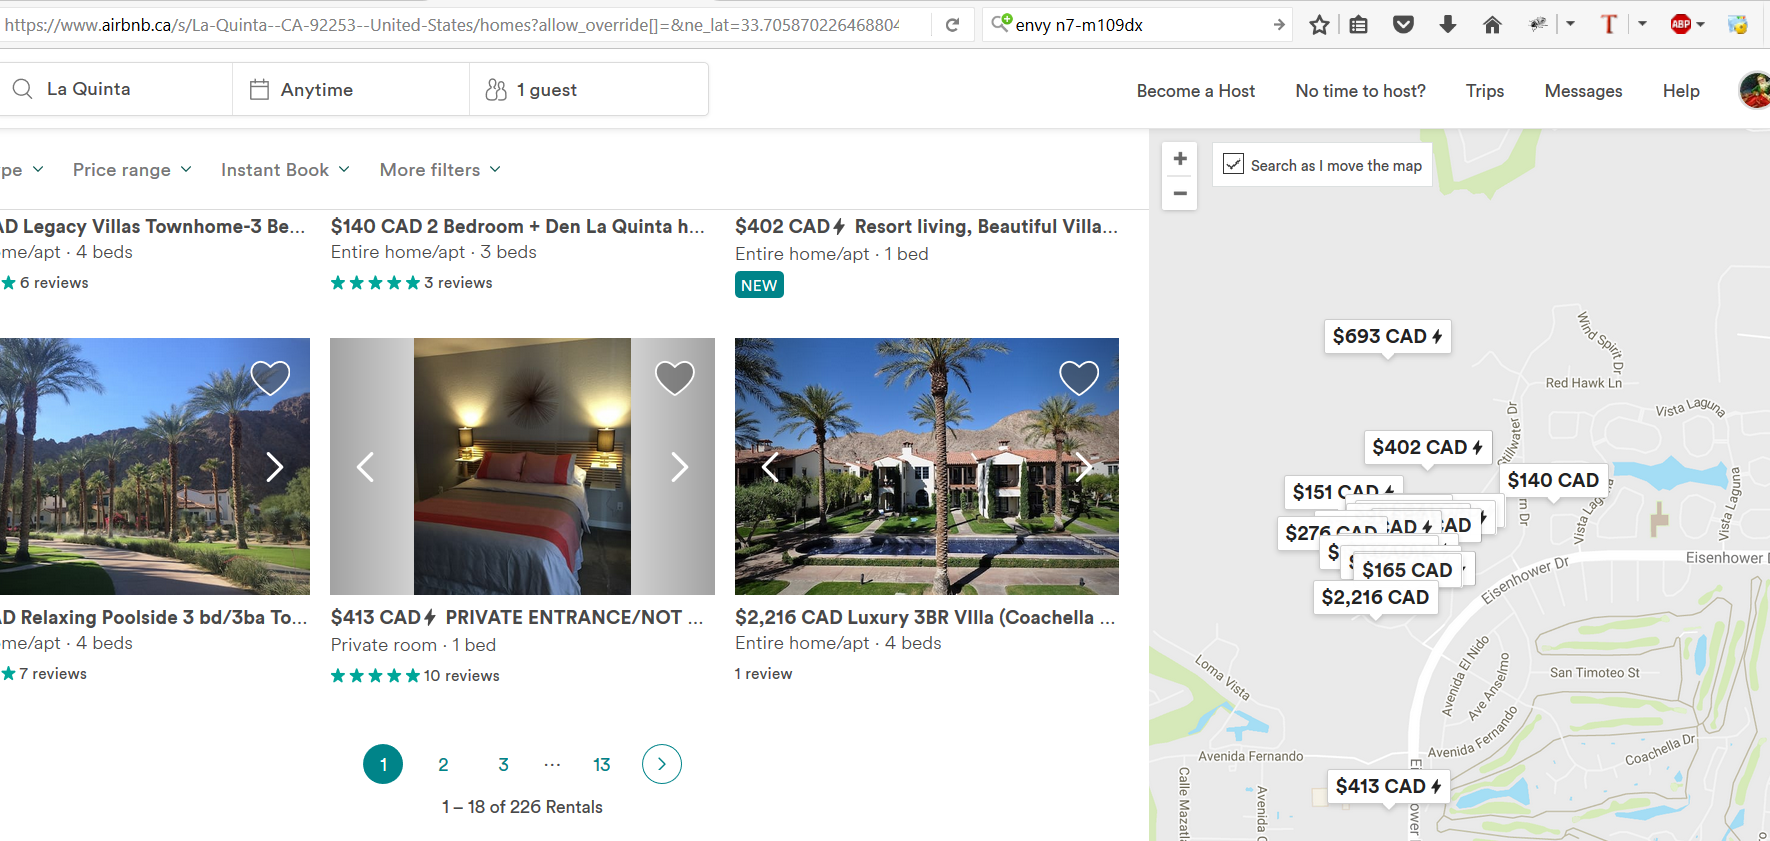Click Become a Host link

click(1196, 91)
